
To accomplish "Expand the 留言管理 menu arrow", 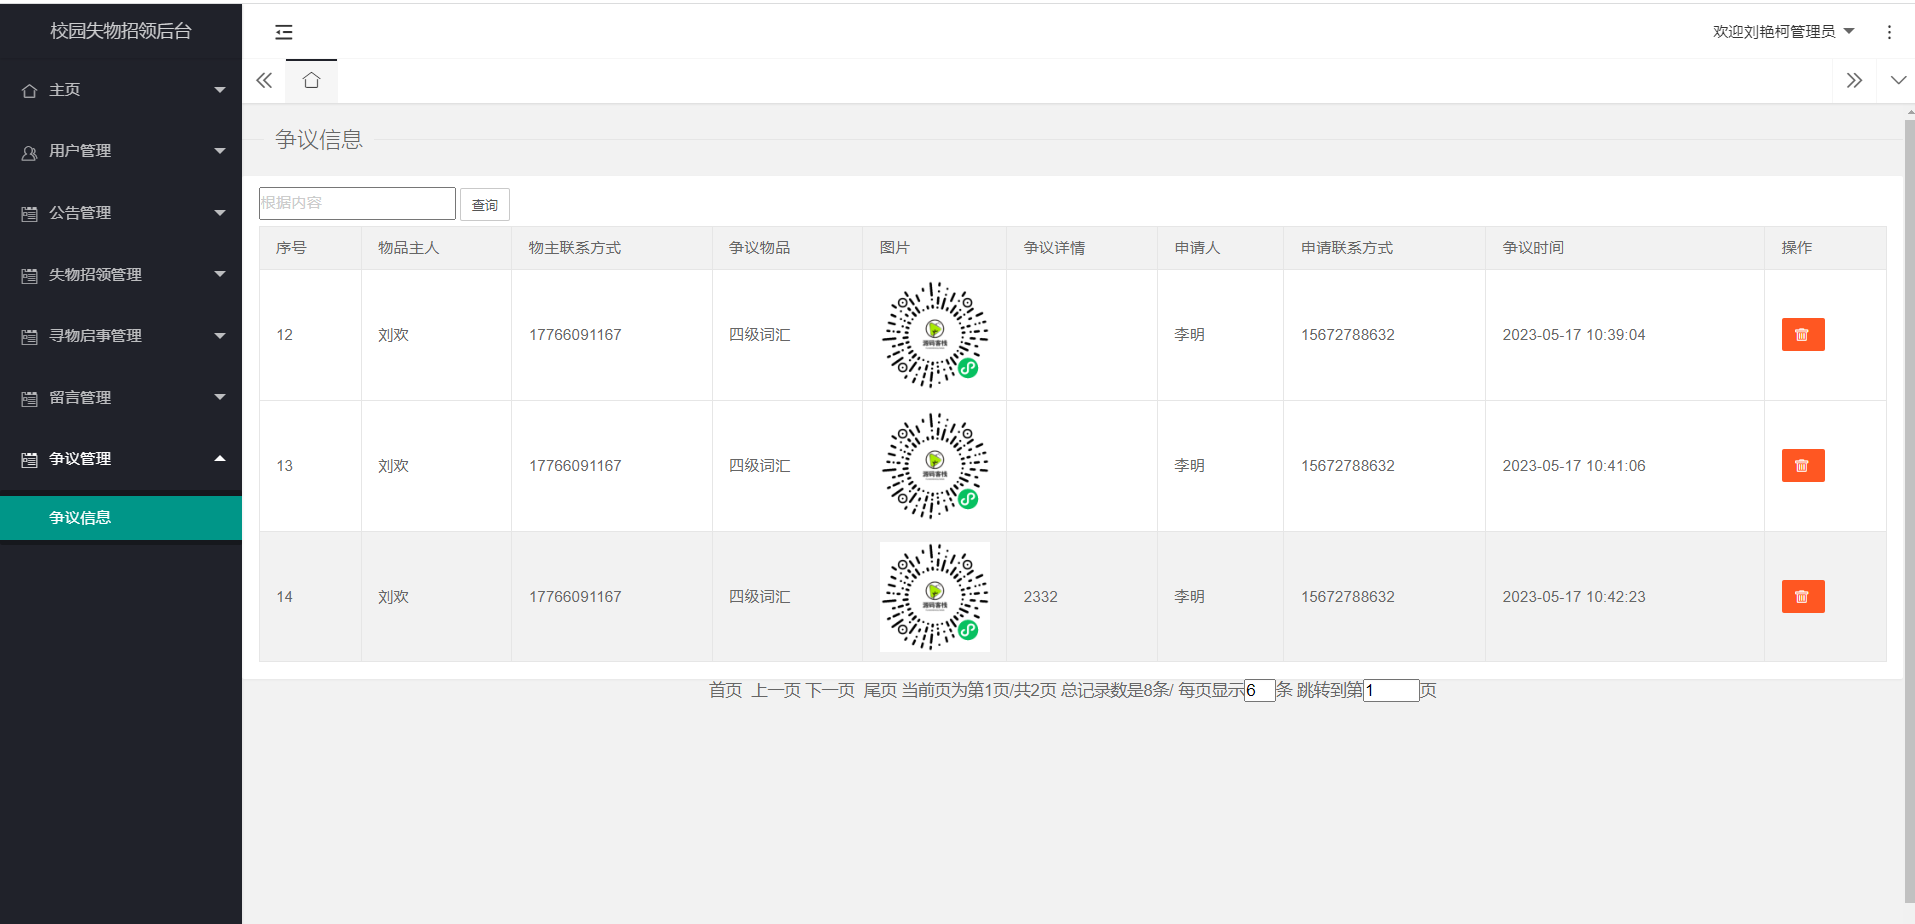I will coord(220,397).
